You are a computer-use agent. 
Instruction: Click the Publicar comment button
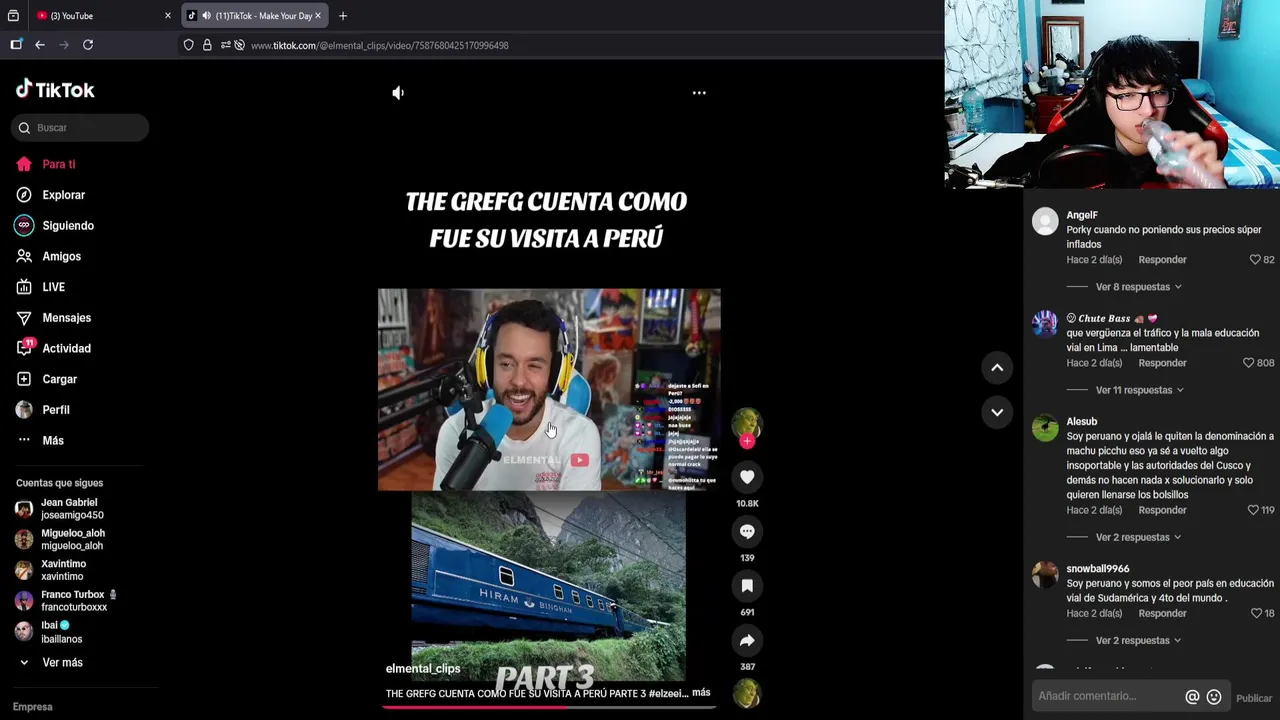tap(1254, 698)
